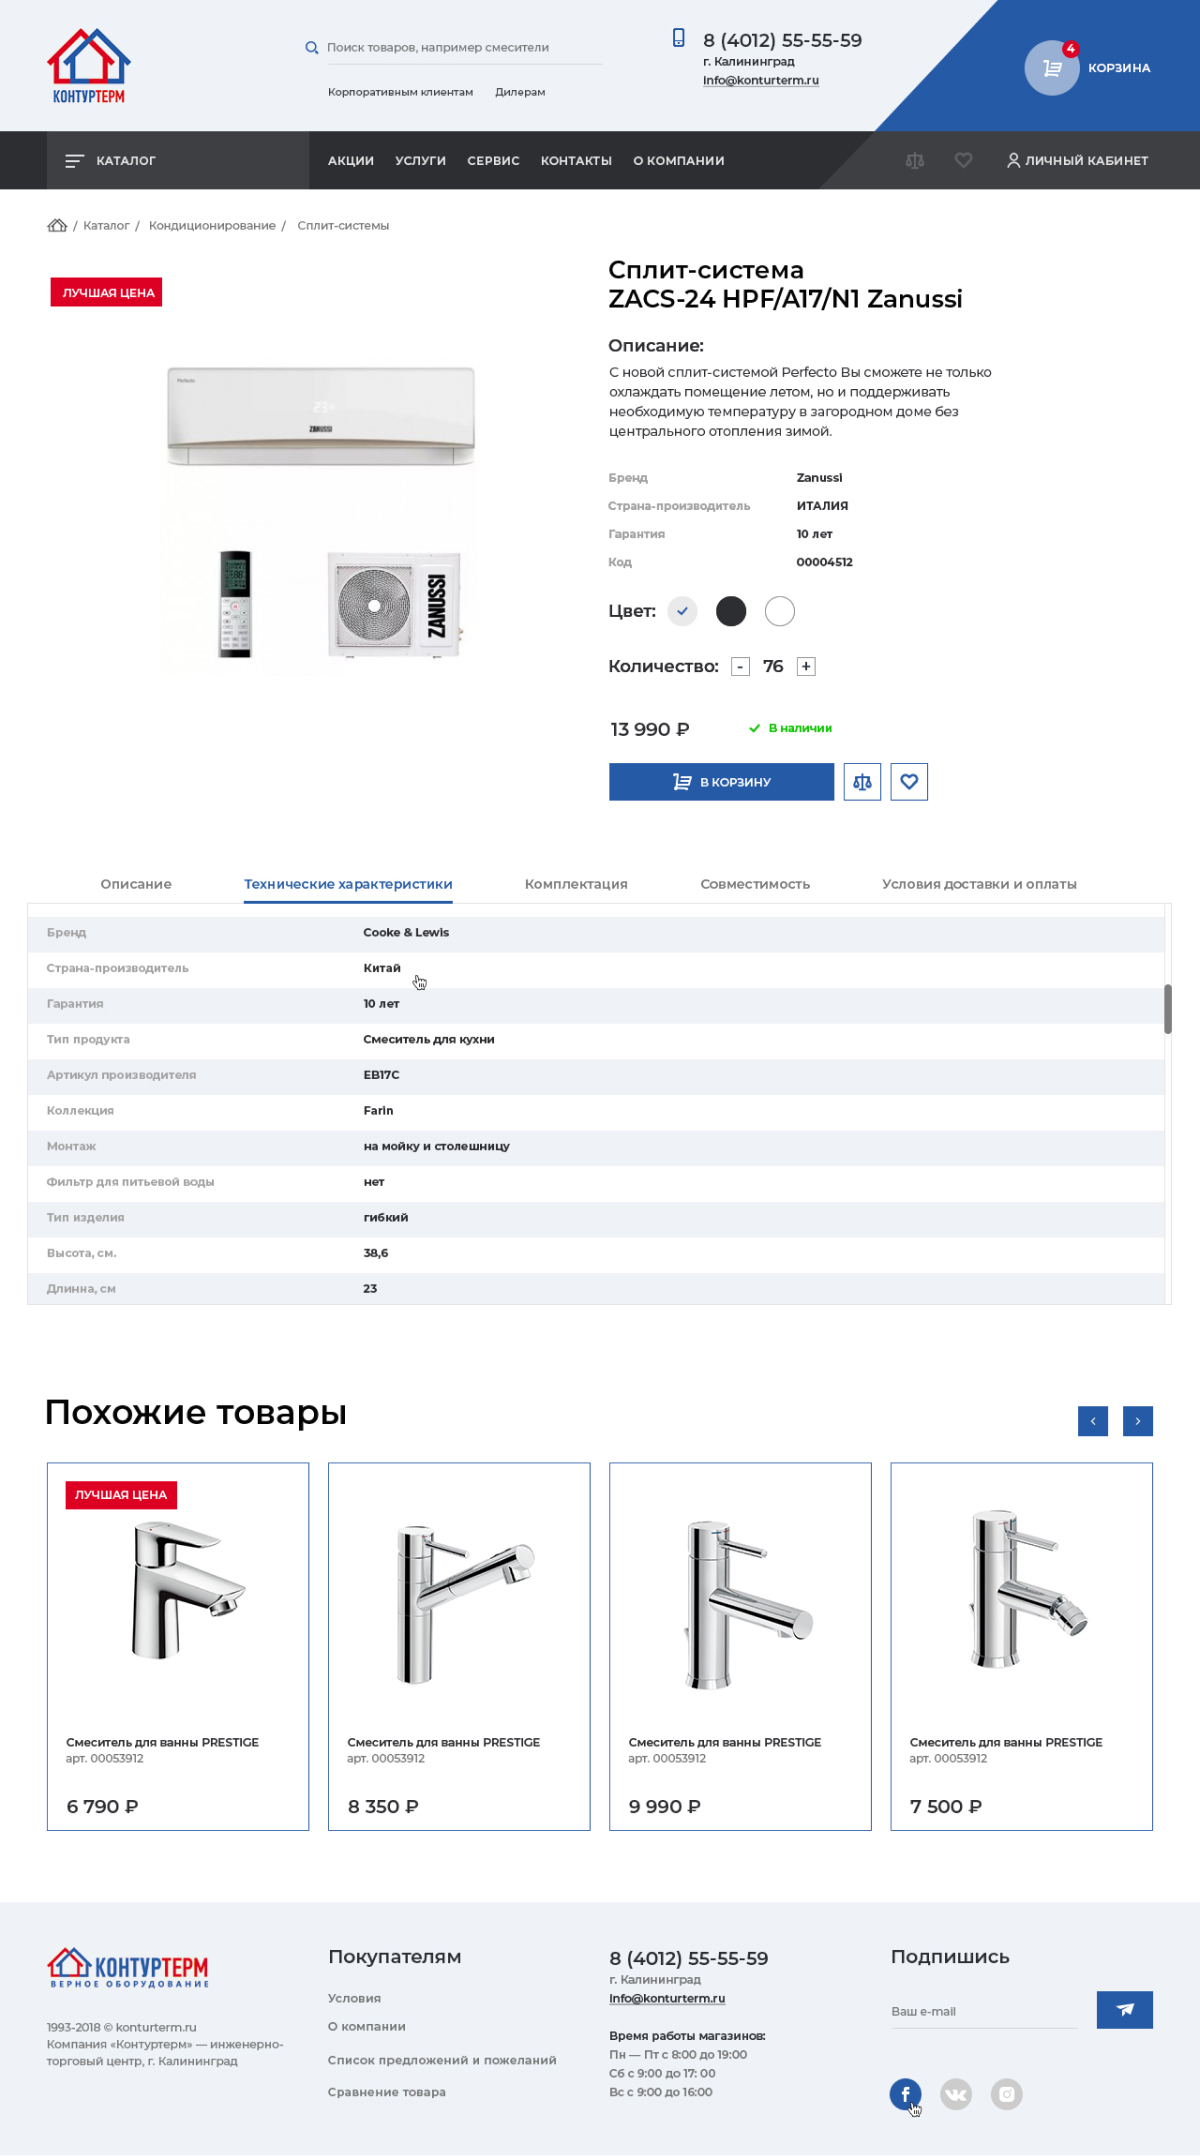This screenshot has width=1200, height=2156.
Task: Click the compare scales icon in header
Action: pos(915,160)
